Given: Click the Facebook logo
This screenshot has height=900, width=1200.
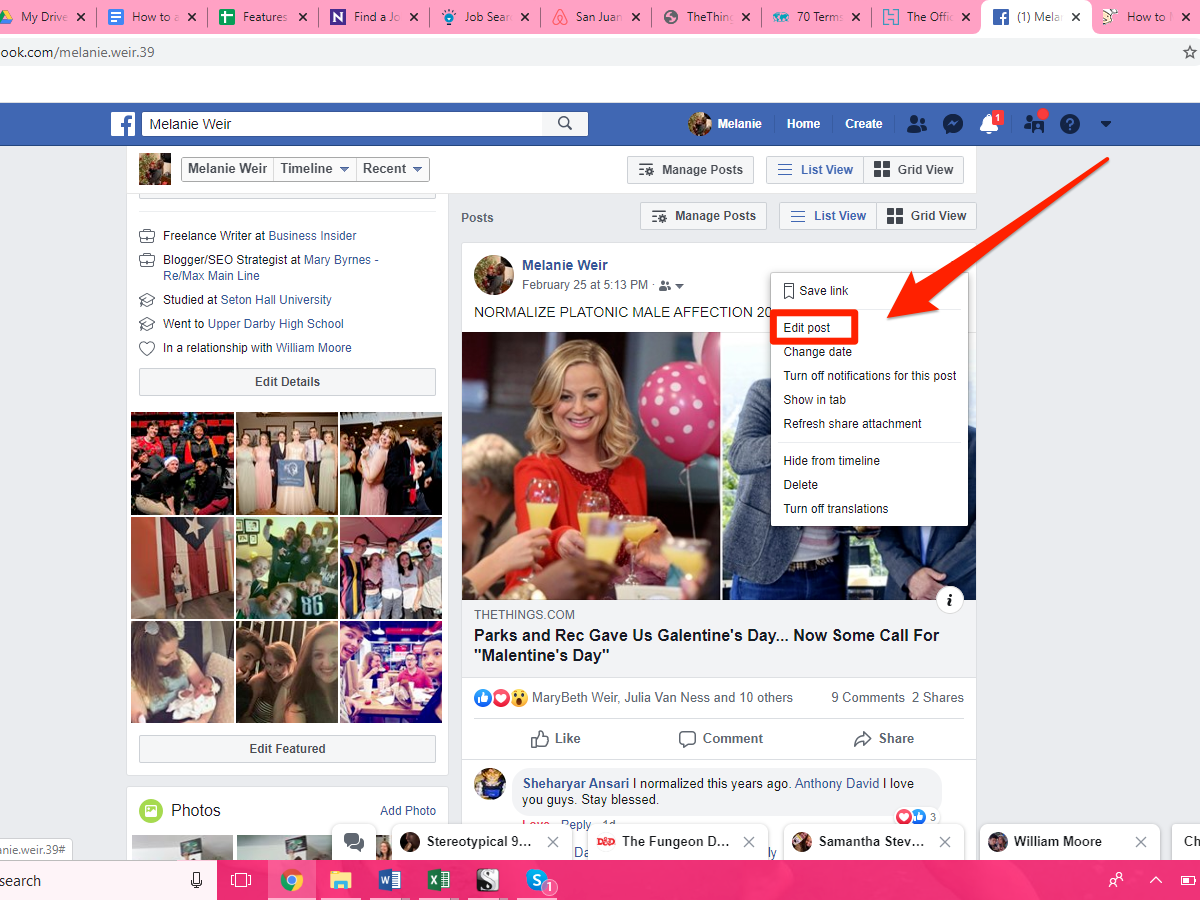Looking at the screenshot, I should (x=123, y=123).
